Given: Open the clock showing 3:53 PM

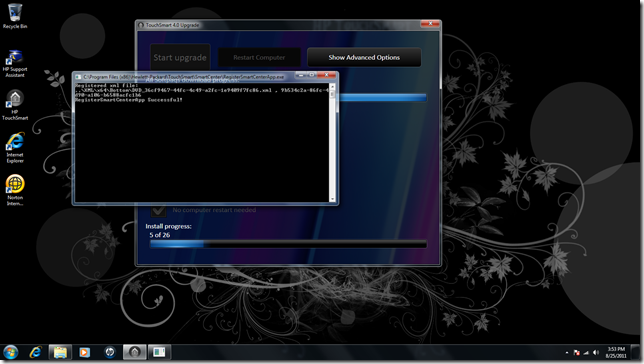Looking at the screenshot, I should click(x=616, y=352).
